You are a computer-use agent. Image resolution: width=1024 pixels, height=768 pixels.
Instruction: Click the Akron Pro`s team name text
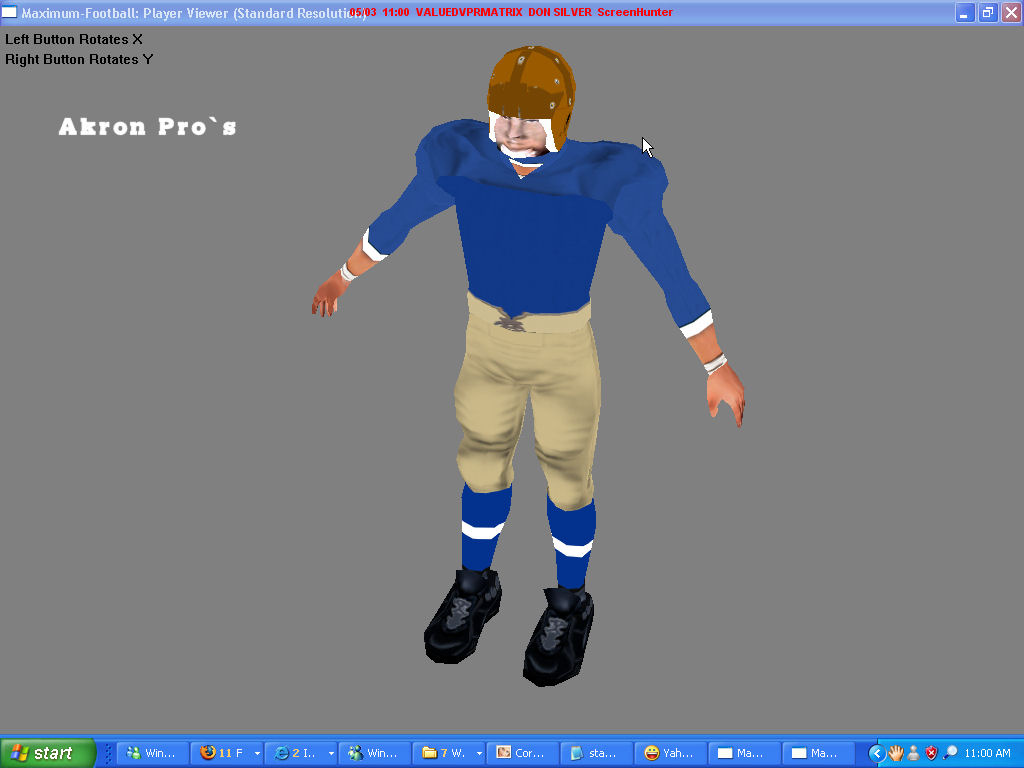(x=148, y=127)
